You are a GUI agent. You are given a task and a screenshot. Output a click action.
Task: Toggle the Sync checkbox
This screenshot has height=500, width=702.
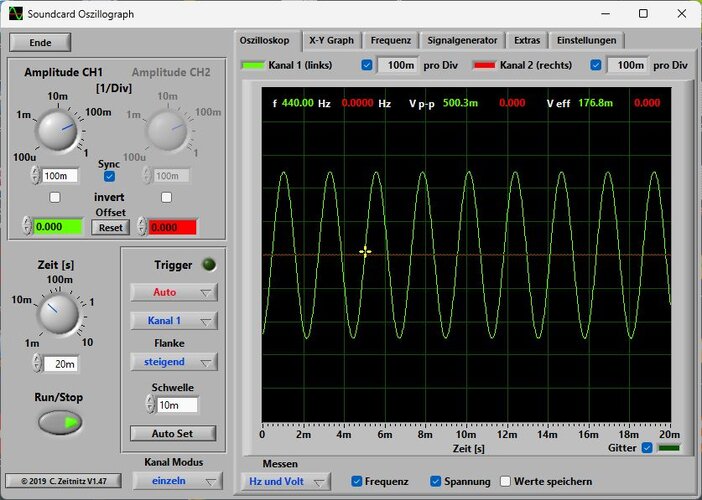pos(109,176)
